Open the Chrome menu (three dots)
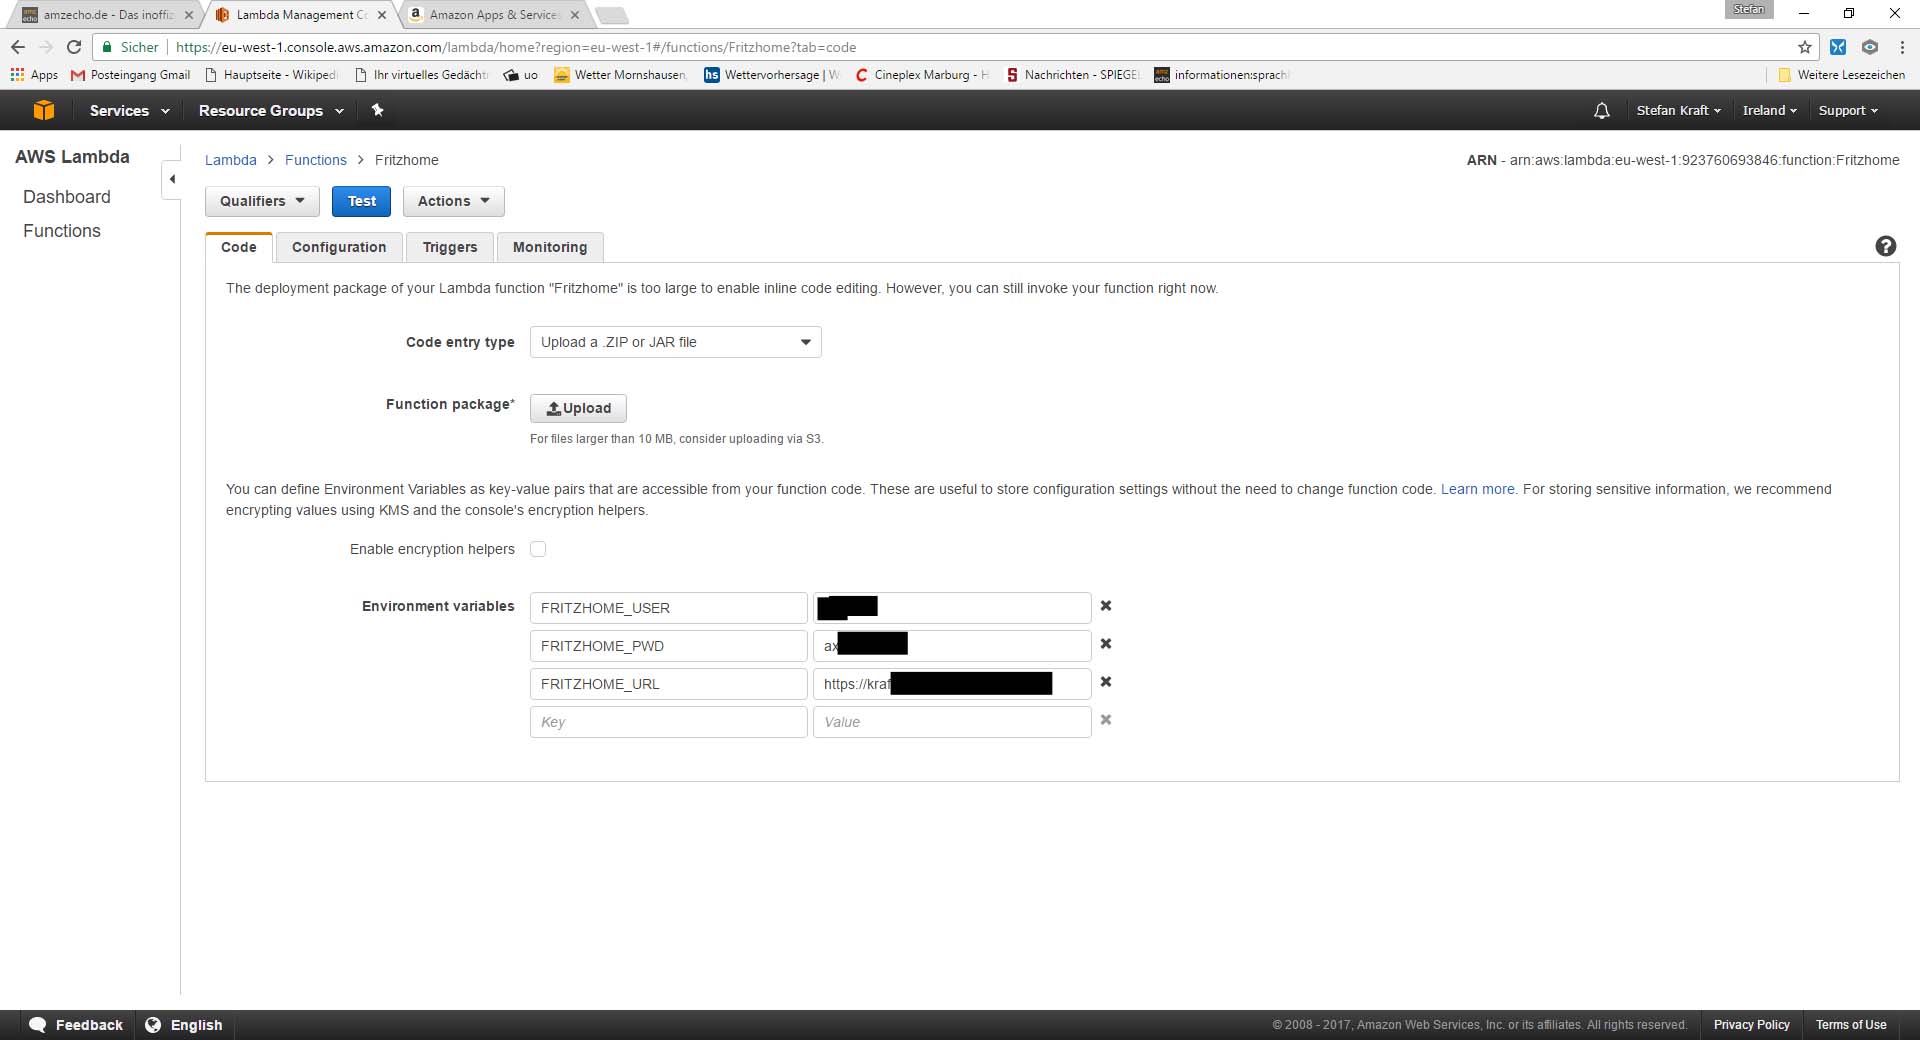The width and height of the screenshot is (1920, 1040). [x=1902, y=47]
